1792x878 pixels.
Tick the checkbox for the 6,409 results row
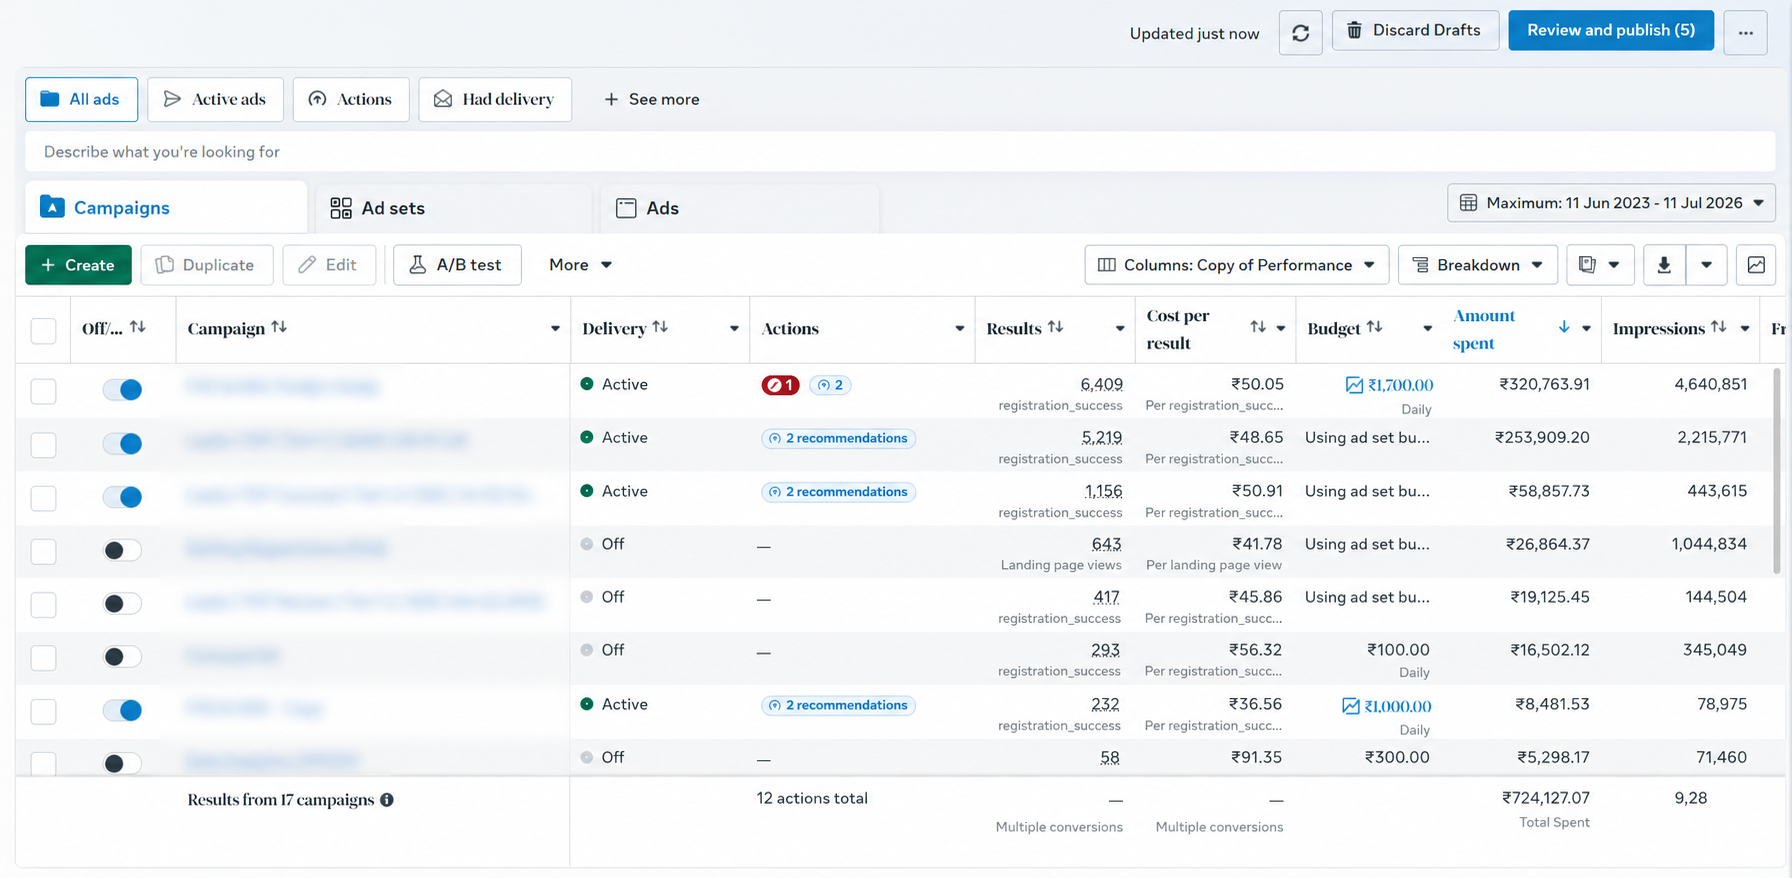44,391
